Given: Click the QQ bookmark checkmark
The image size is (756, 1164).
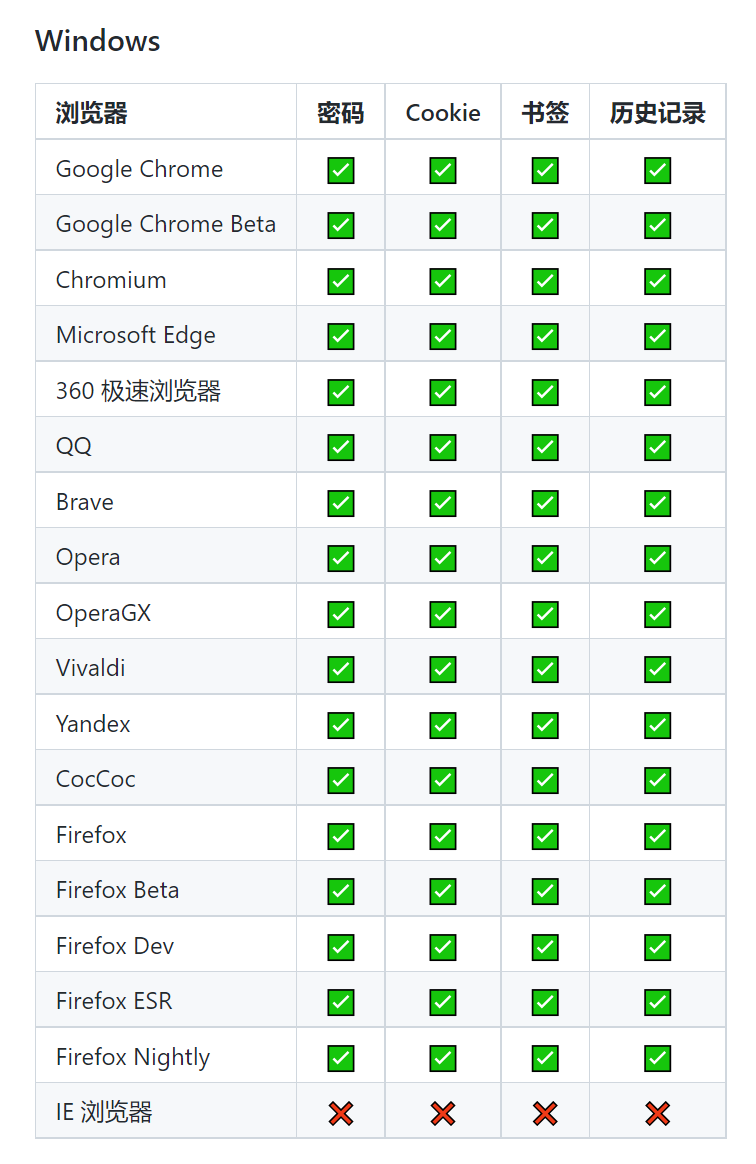Looking at the screenshot, I should tap(545, 447).
